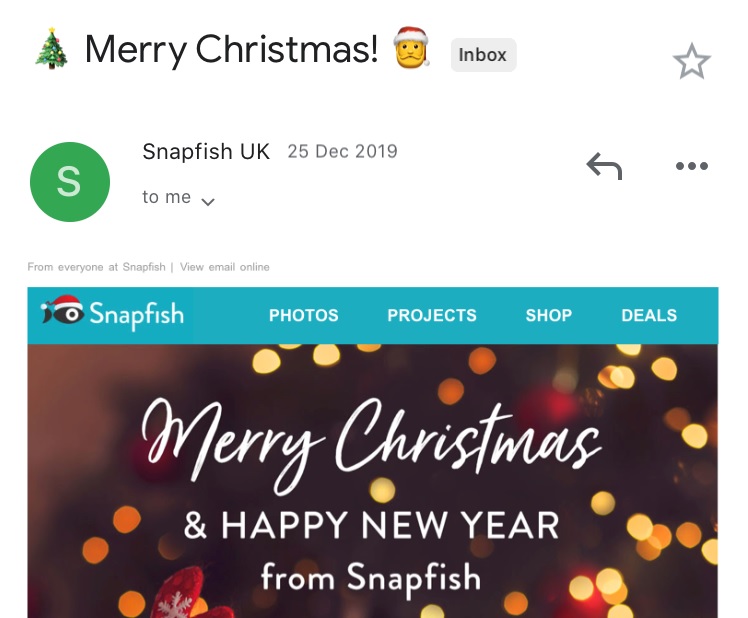Open the green S sender avatar
The height and width of the screenshot is (618, 748).
tap(70, 182)
